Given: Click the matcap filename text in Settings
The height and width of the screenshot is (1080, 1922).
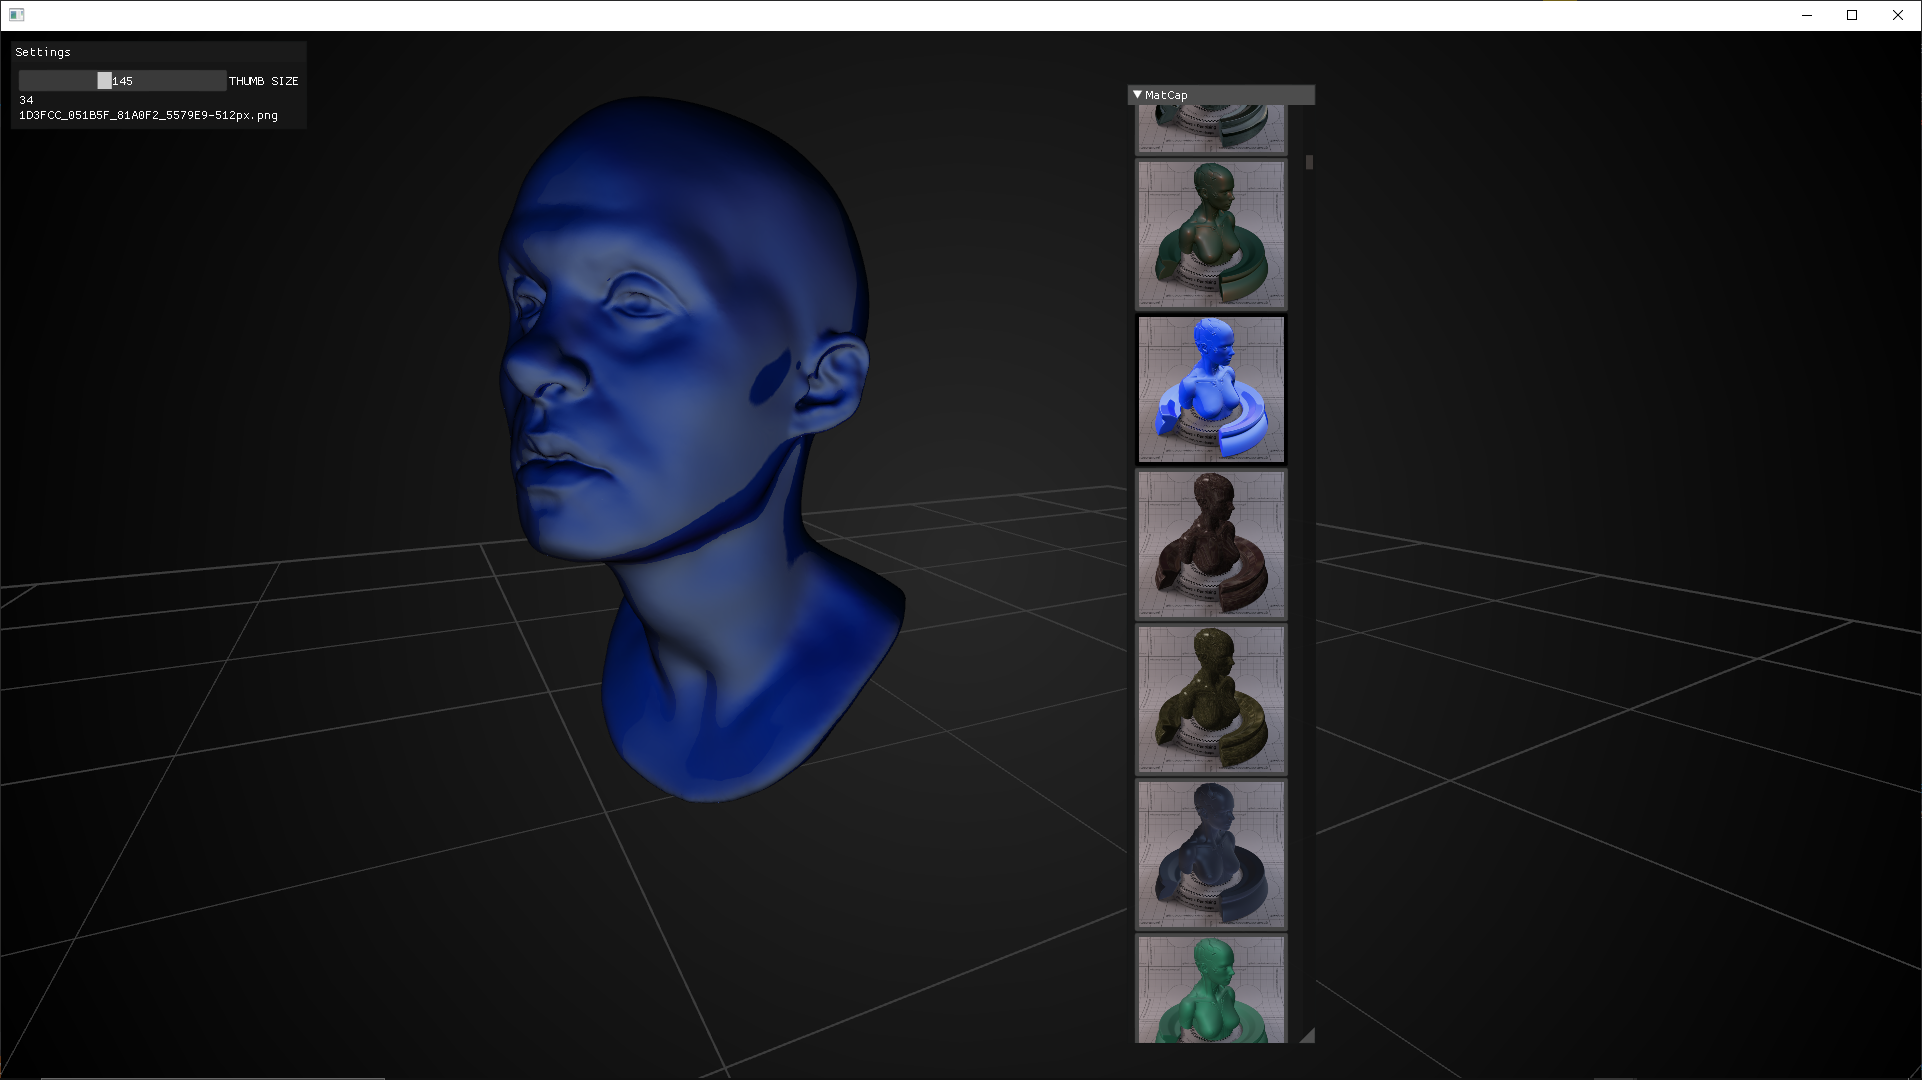Looking at the screenshot, I should (x=148, y=116).
